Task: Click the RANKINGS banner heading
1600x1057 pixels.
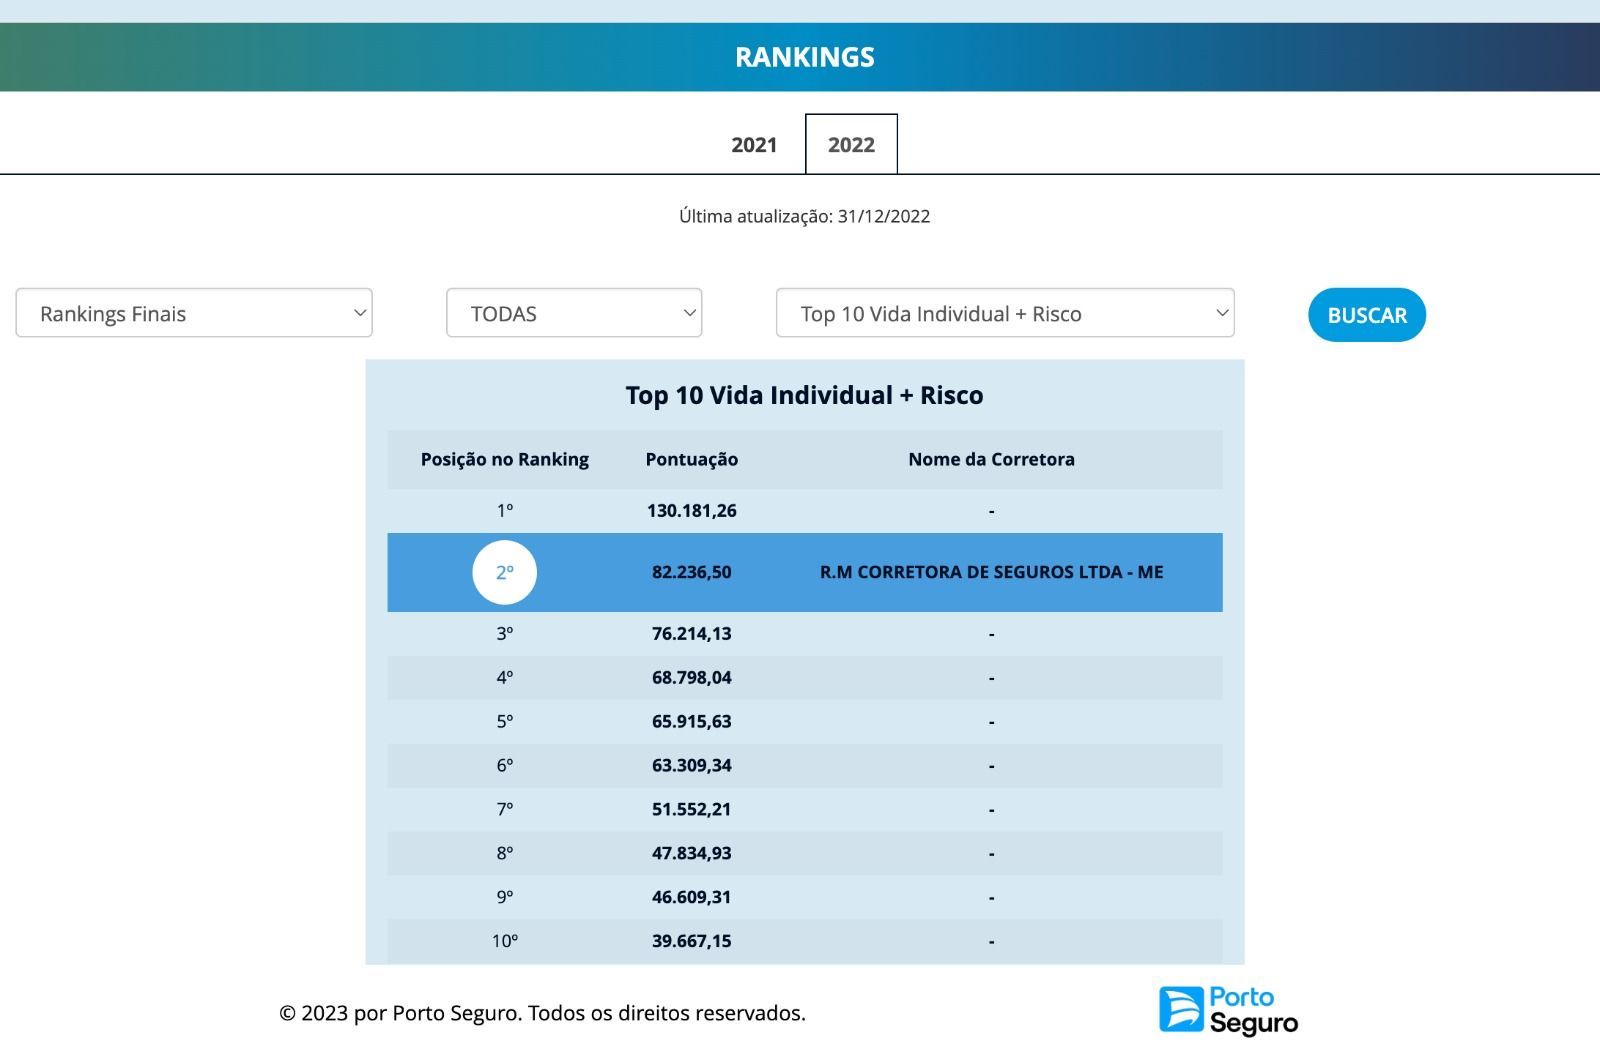Action: 805,57
